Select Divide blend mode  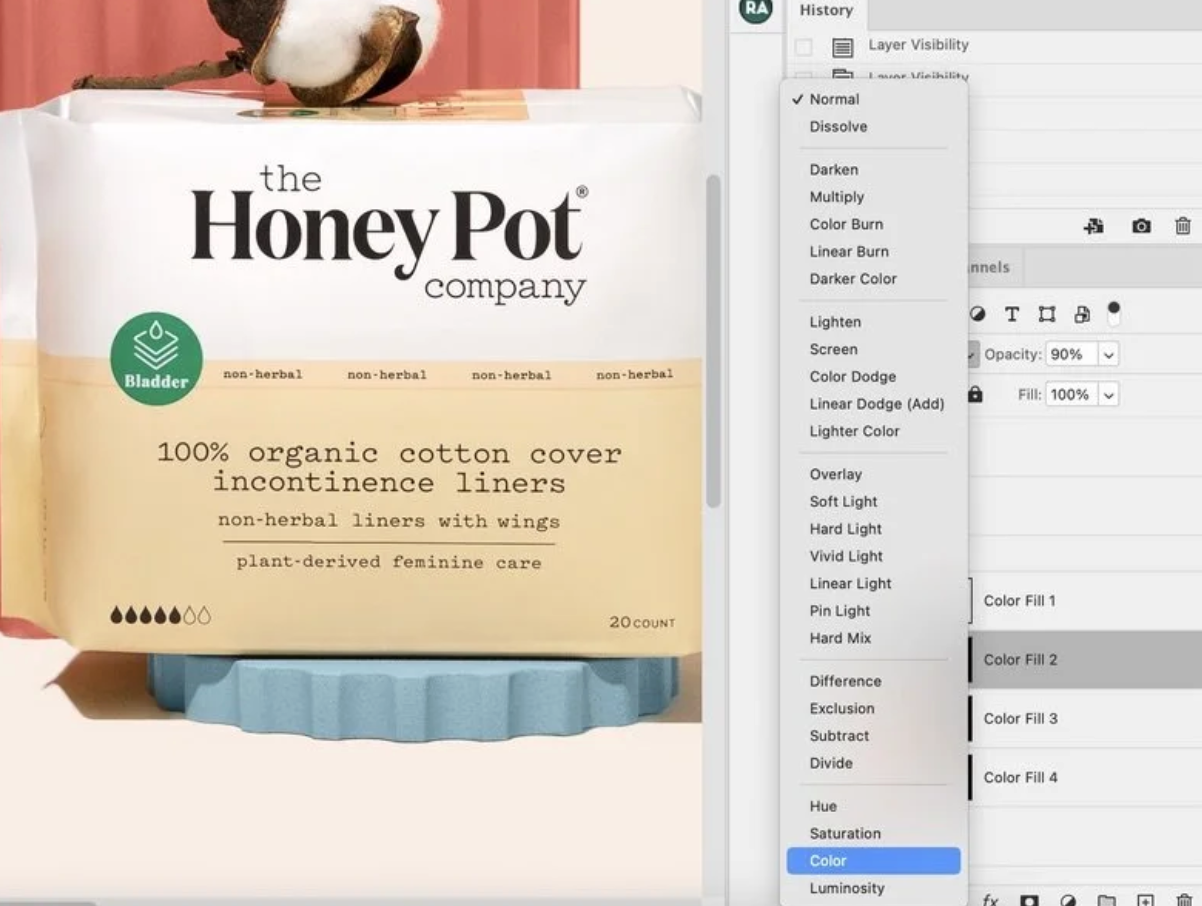click(x=873, y=763)
